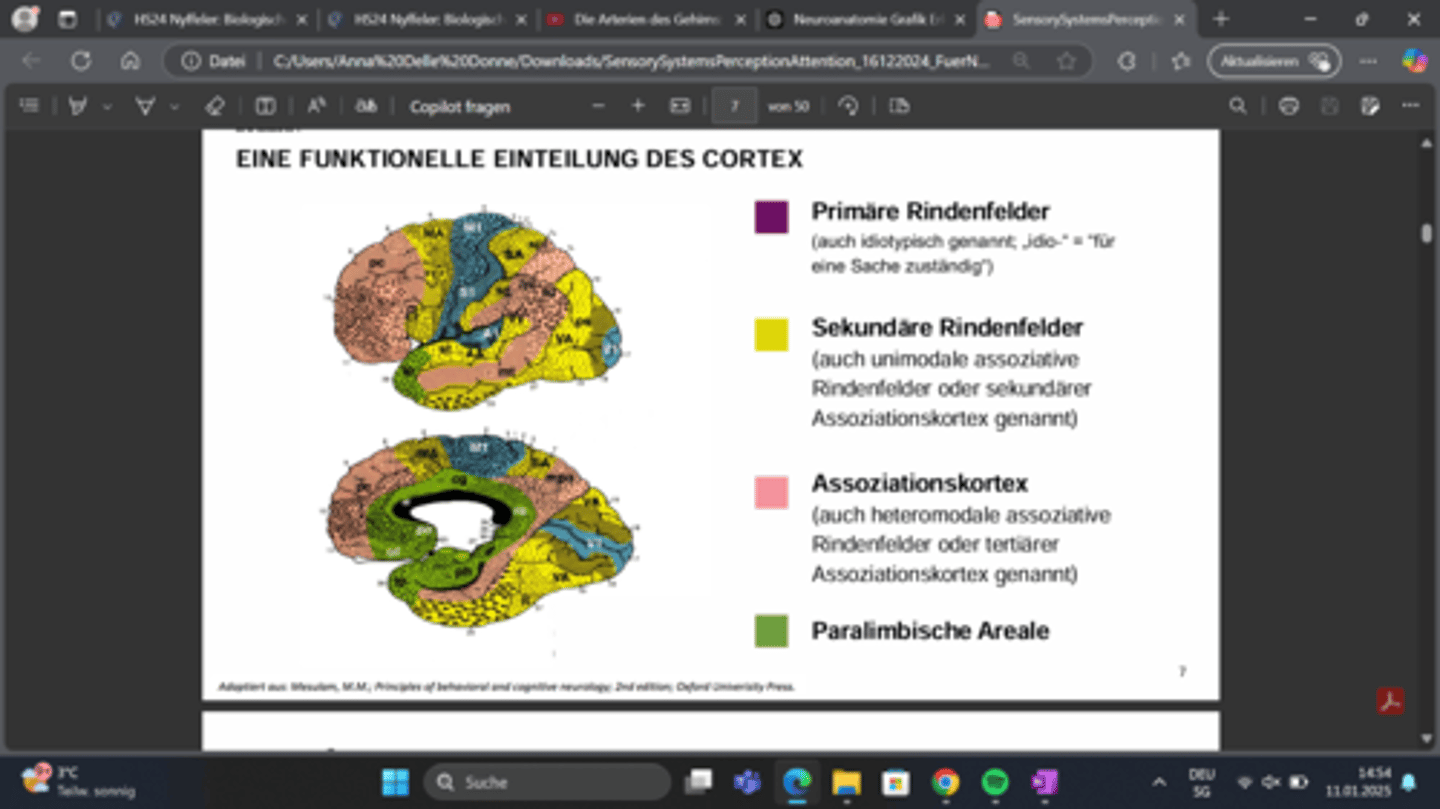Expand the highlighter color options arrow
Viewport: 1440px width, 809px height.
coord(106,106)
